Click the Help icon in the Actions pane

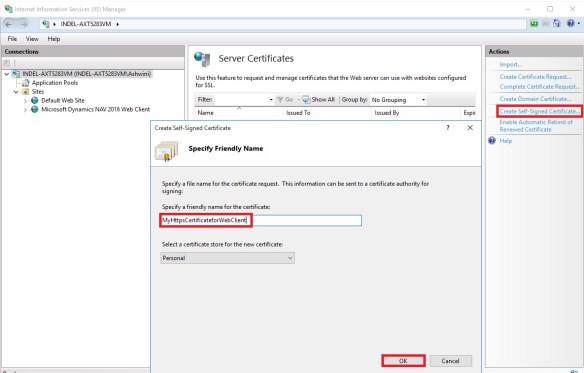click(x=492, y=140)
